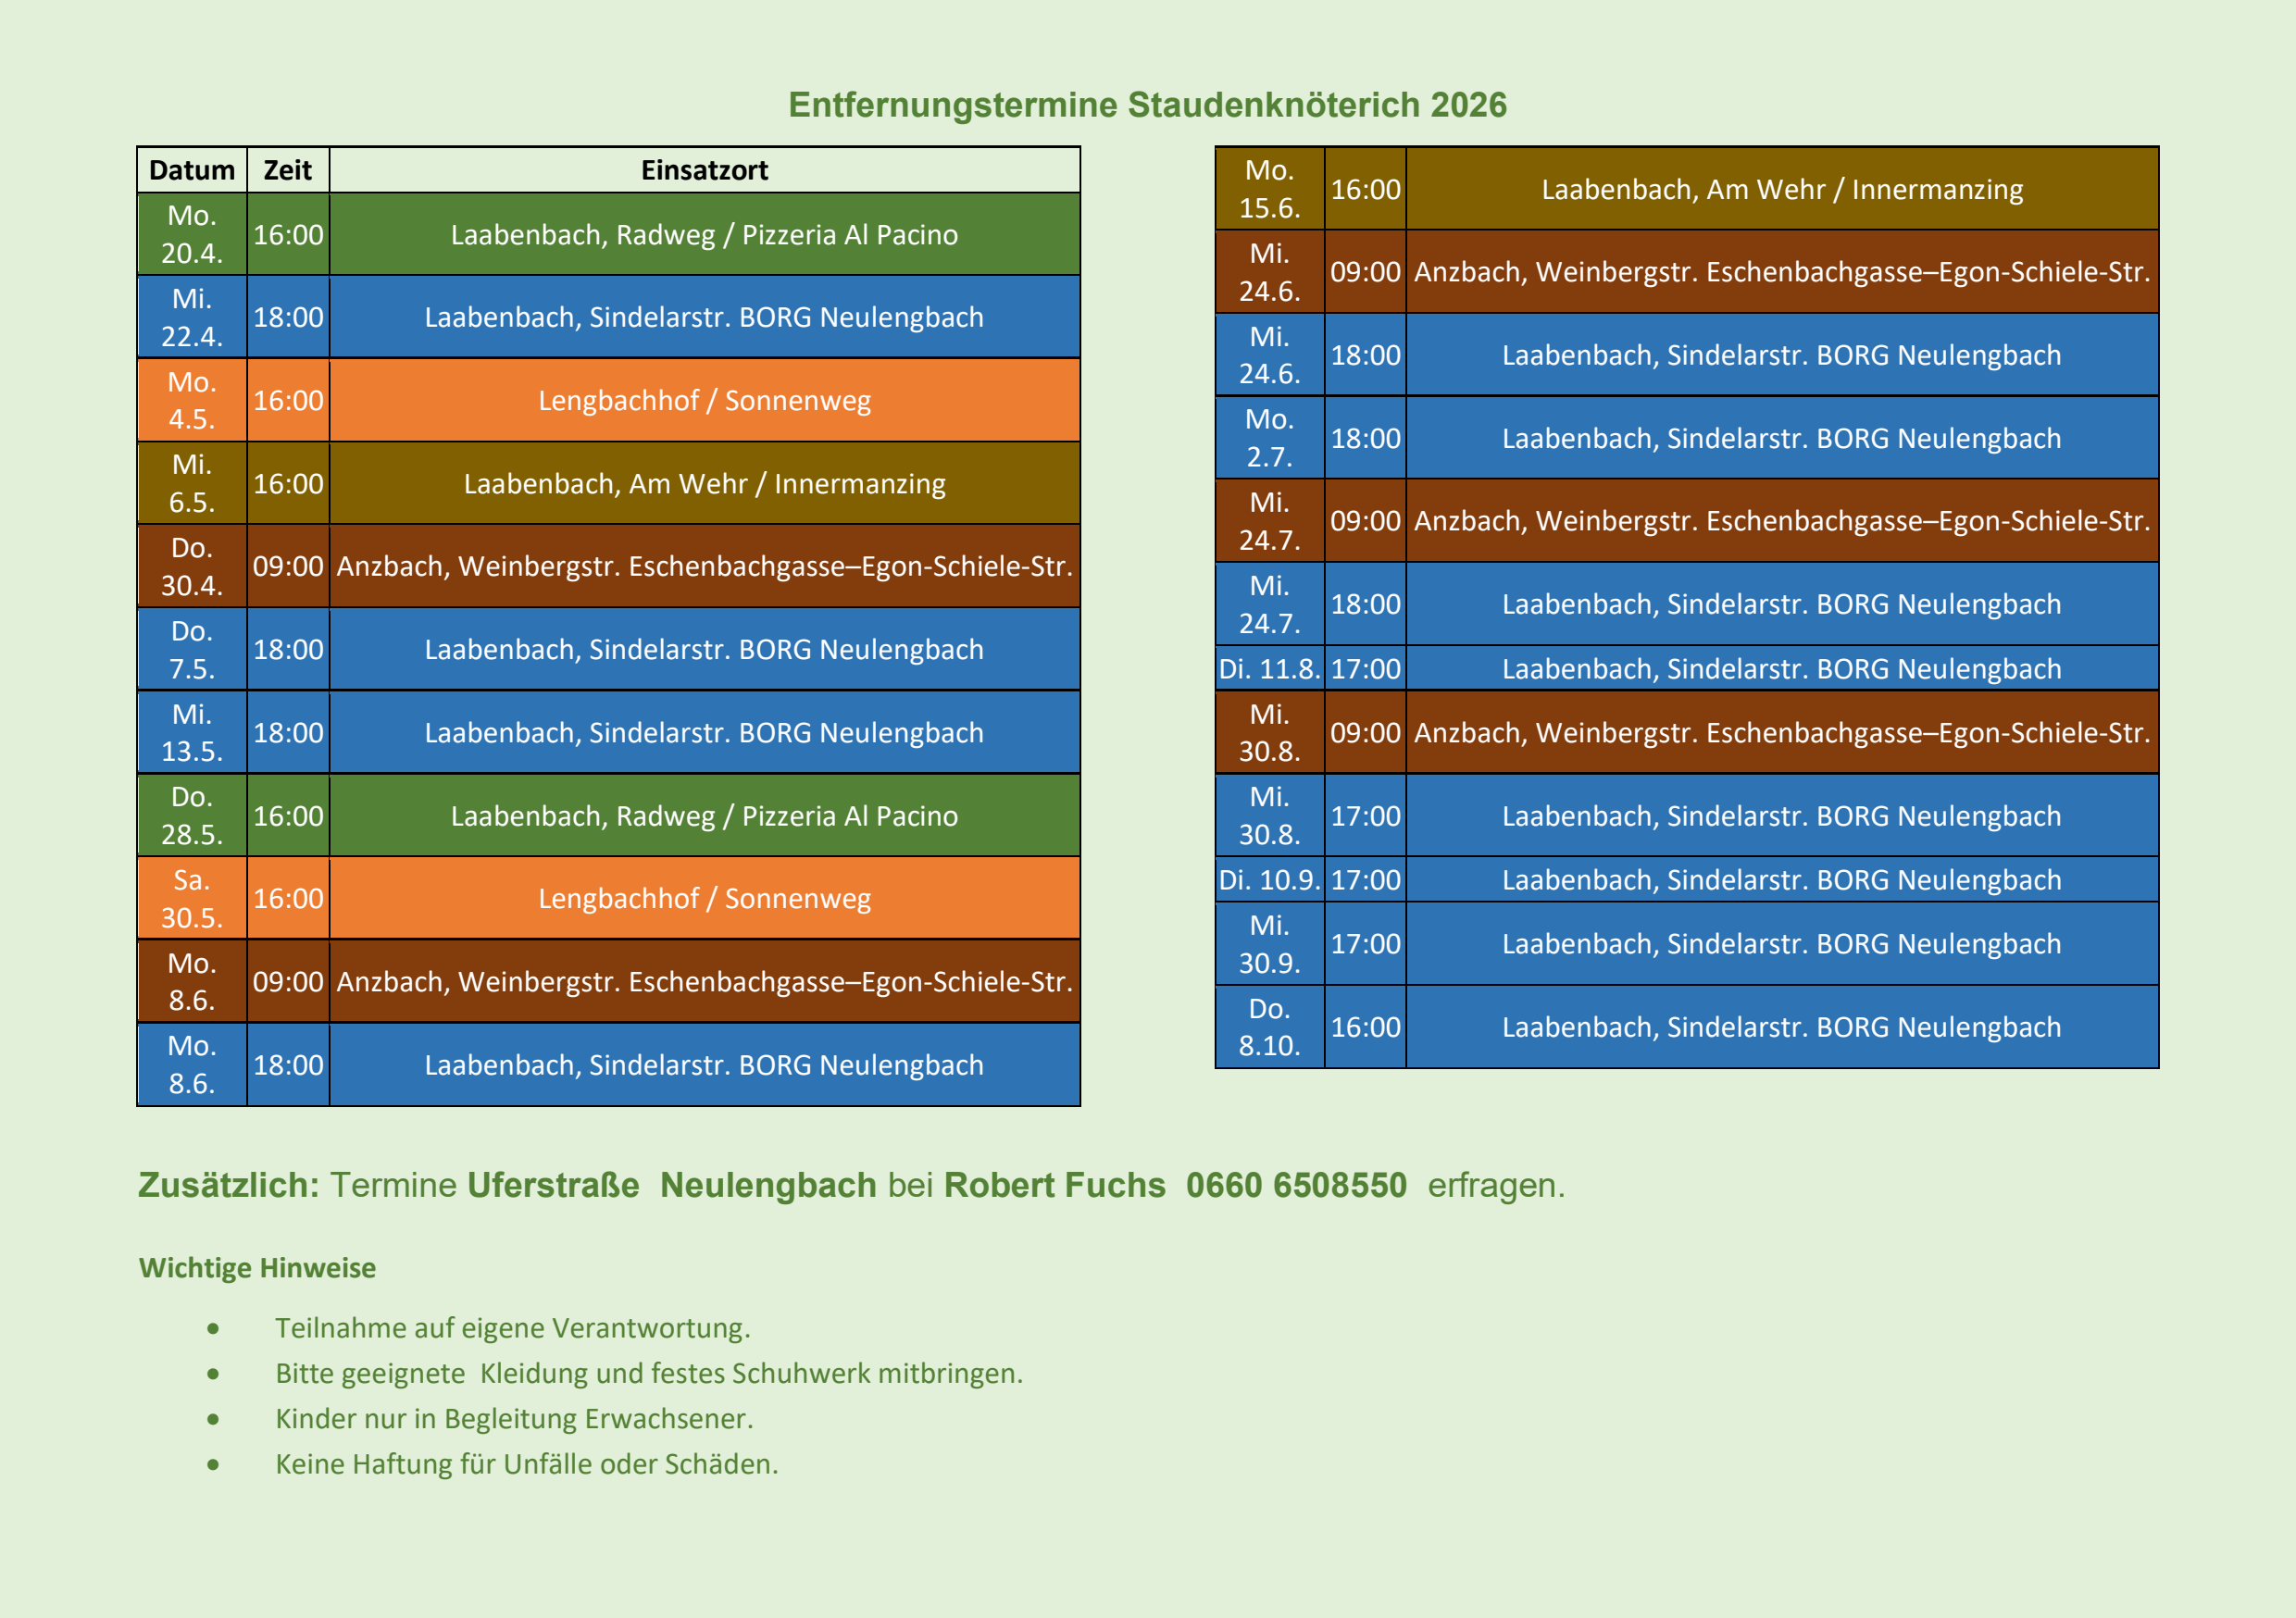
Task: Click Radweg / Pizzeria Al Pacino on Do. 28.5.
Action: click(704, 816)
